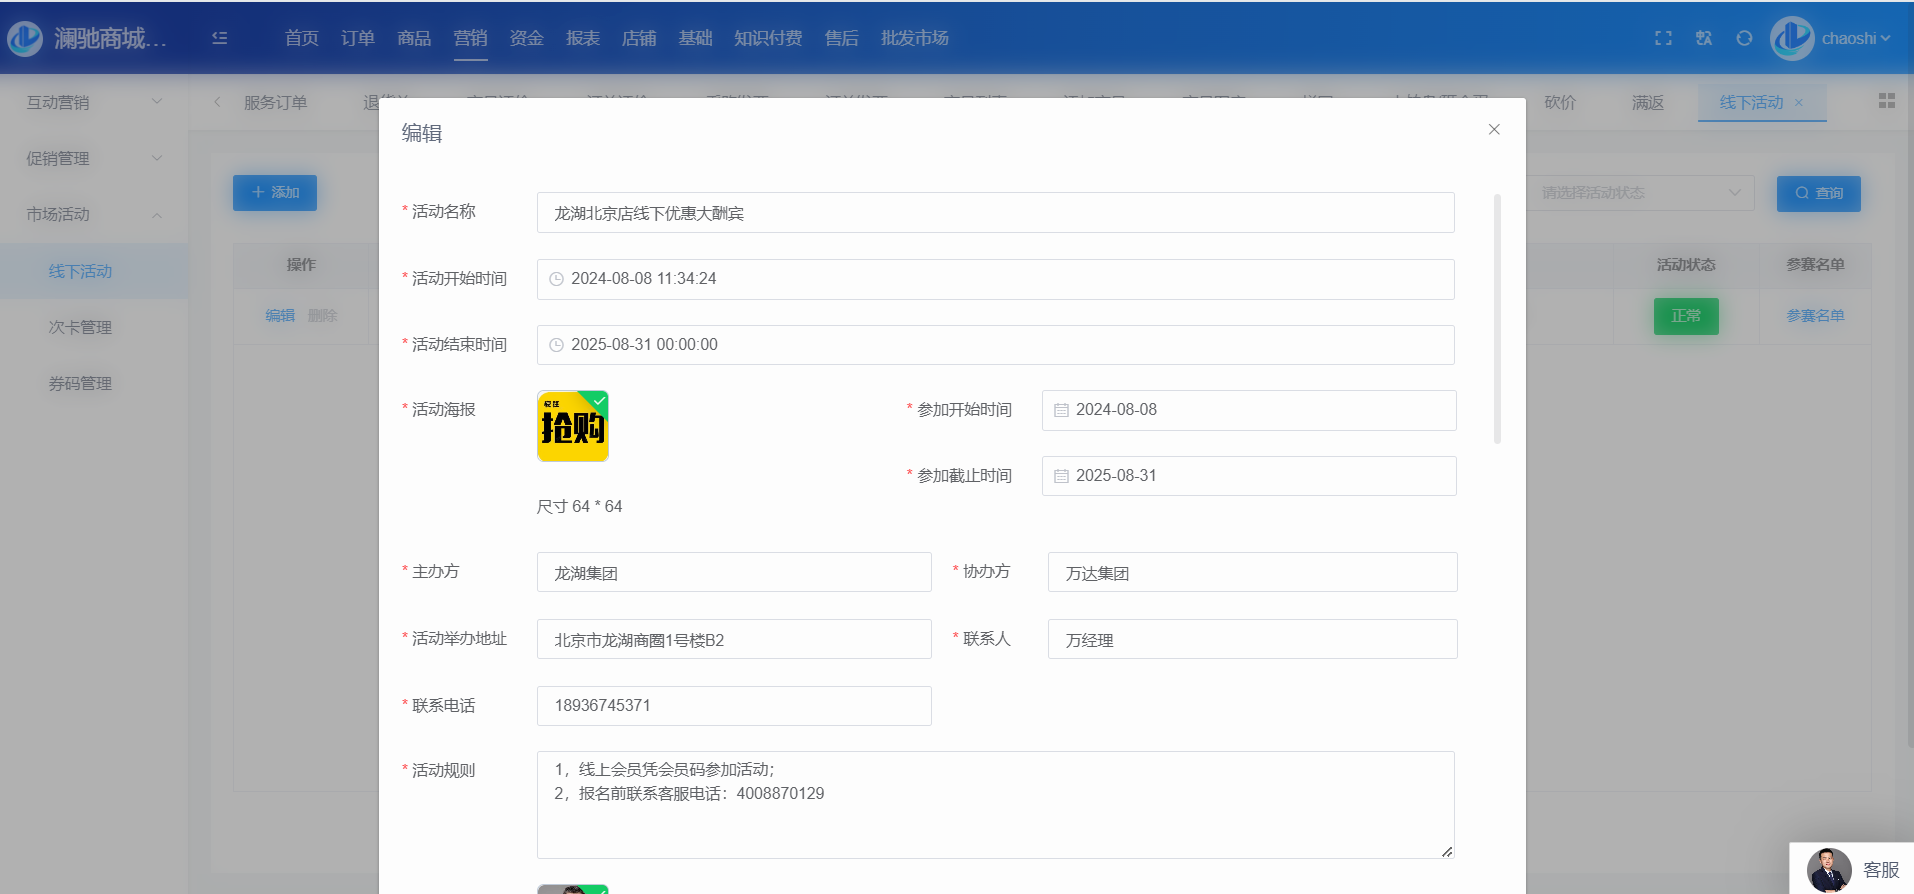The width and height of the screenshot is (1914, 894).
Task: Expand the 互动营销 sidebar group
Action: (x=93, y=102)
